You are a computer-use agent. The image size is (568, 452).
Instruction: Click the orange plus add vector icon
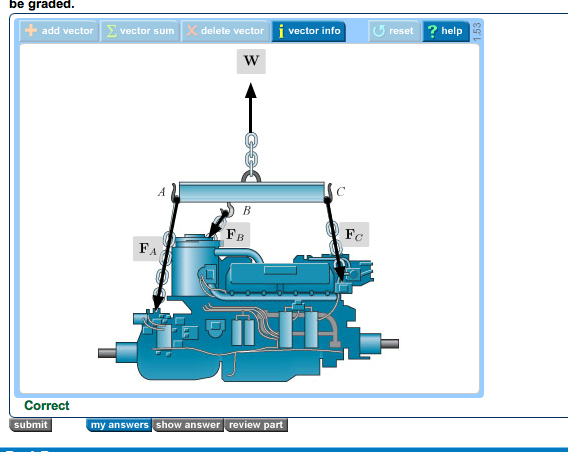[x=31, y=30]
